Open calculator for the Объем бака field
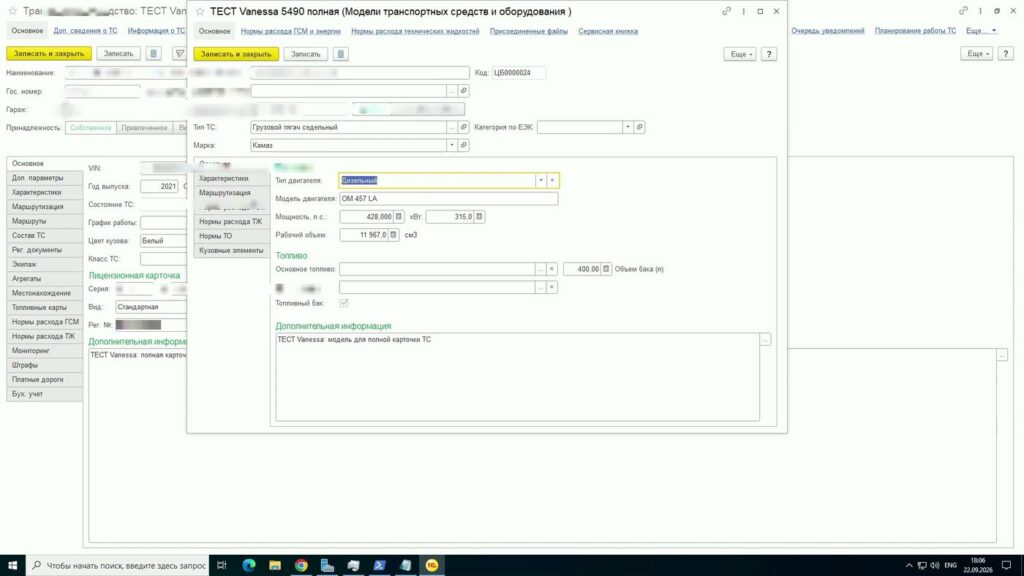 tap(605, 269)
